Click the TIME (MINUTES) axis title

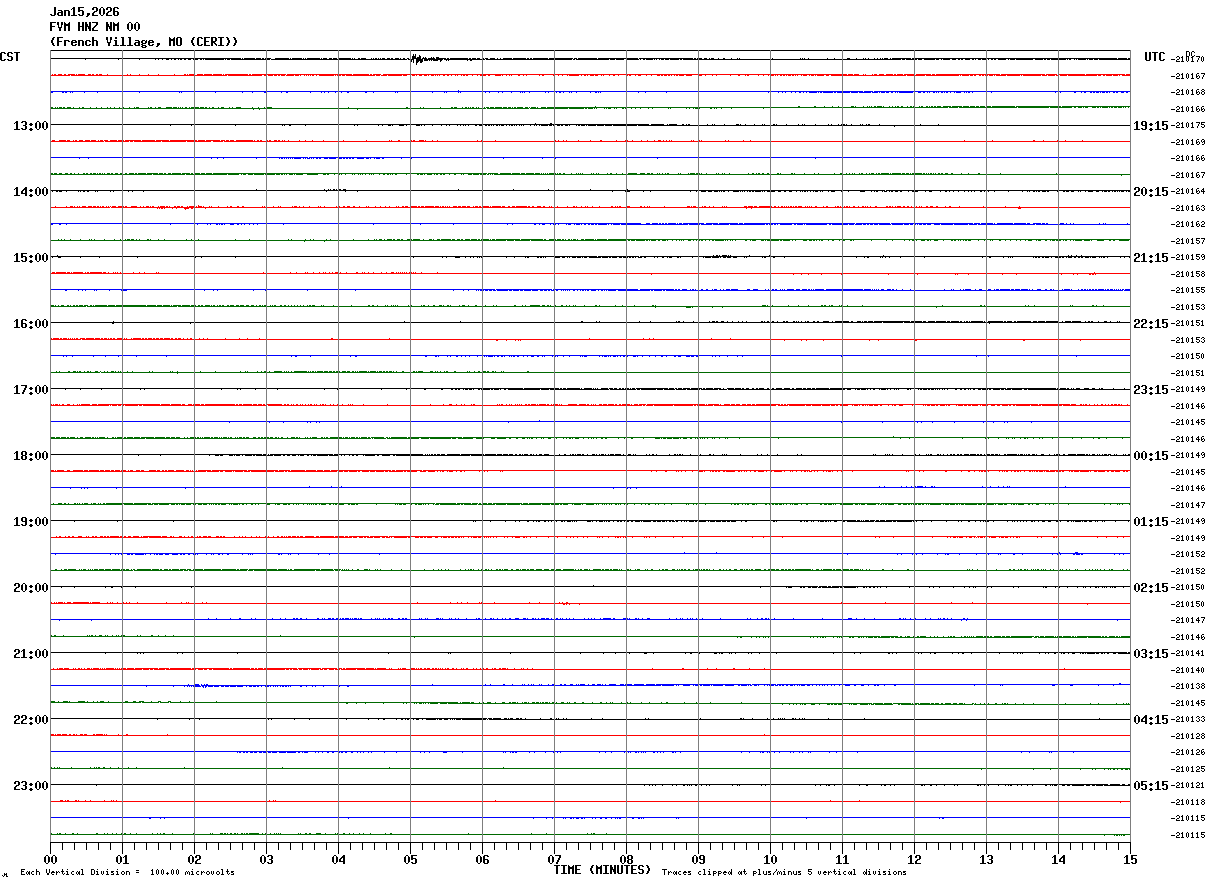[602, 870]
